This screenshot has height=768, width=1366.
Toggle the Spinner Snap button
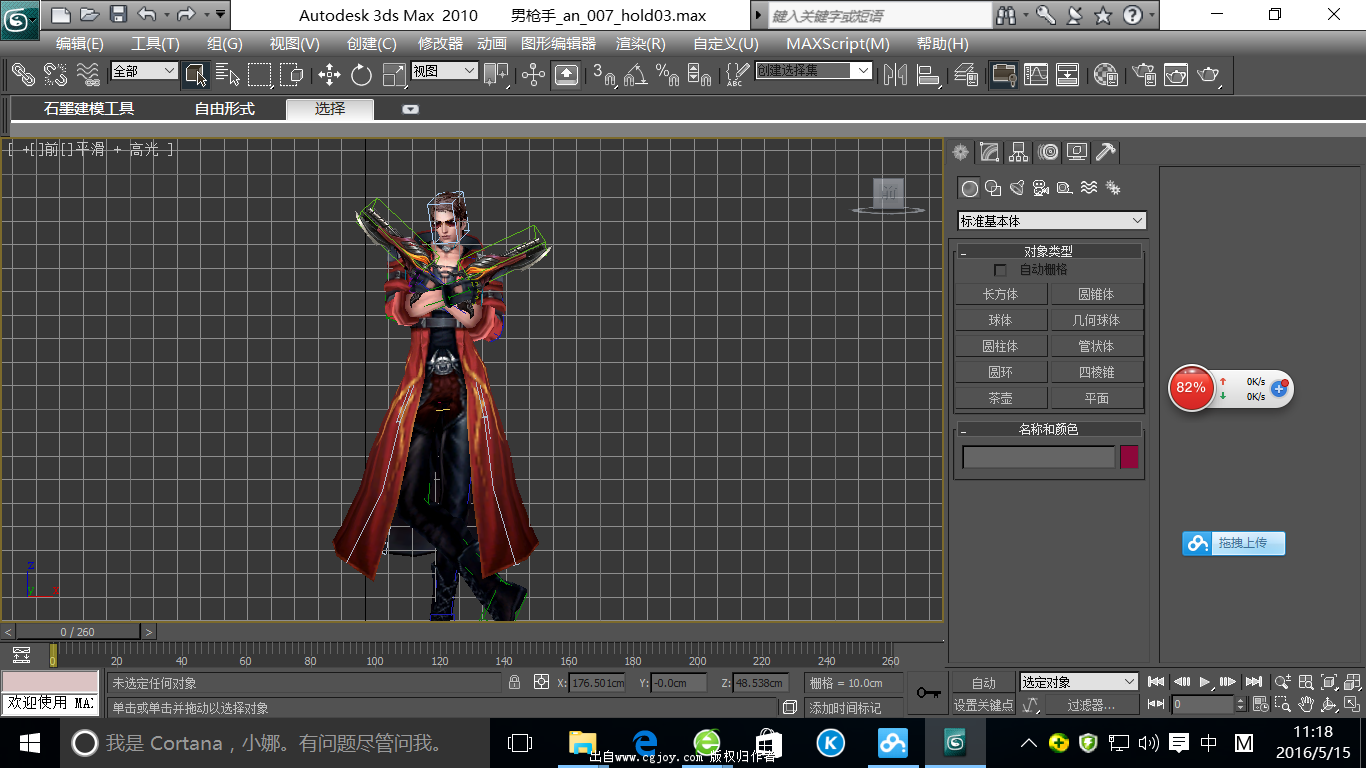tap(699, 74)
